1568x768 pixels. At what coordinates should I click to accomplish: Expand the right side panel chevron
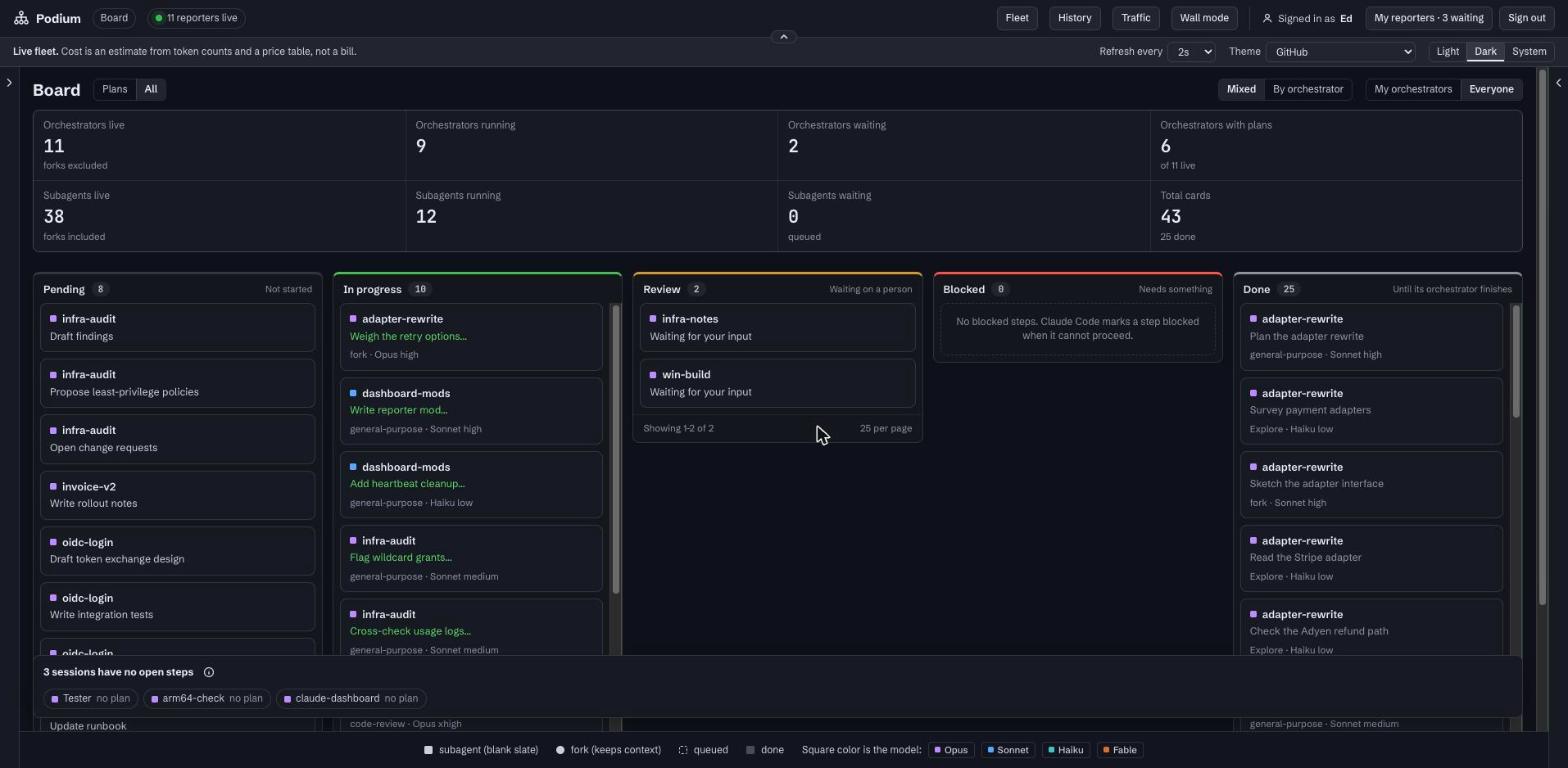pyautogui.click(x=1558, y=83)
